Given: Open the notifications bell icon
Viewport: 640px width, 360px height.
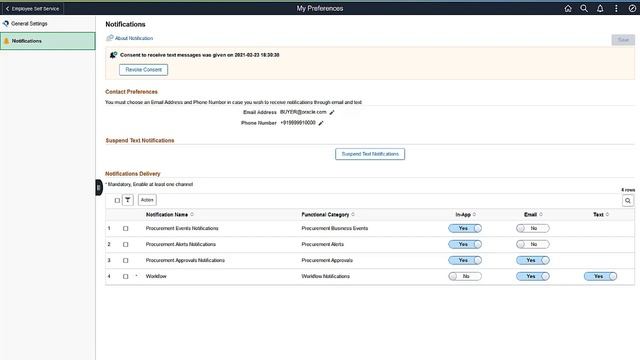Looking at the screenshot, I should click(600, 8).
